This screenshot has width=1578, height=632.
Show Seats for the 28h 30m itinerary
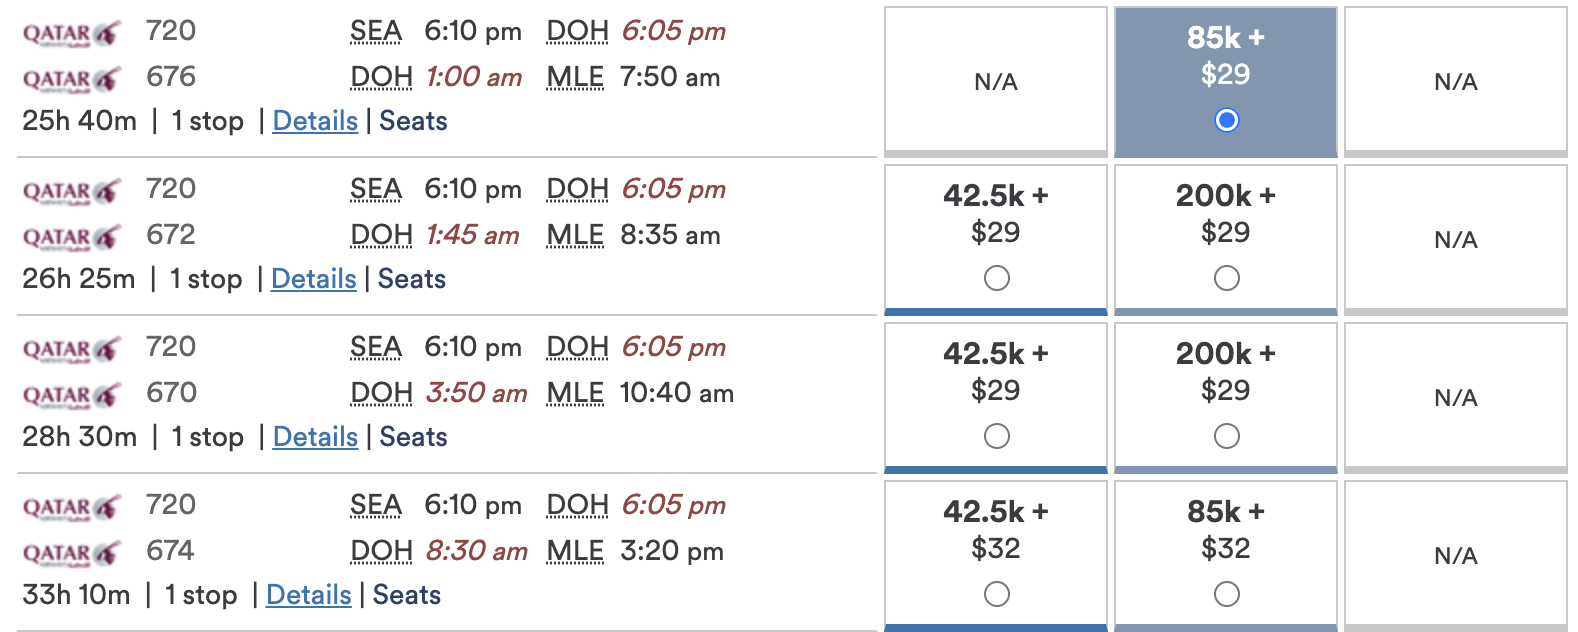click(x=413, y=437)
